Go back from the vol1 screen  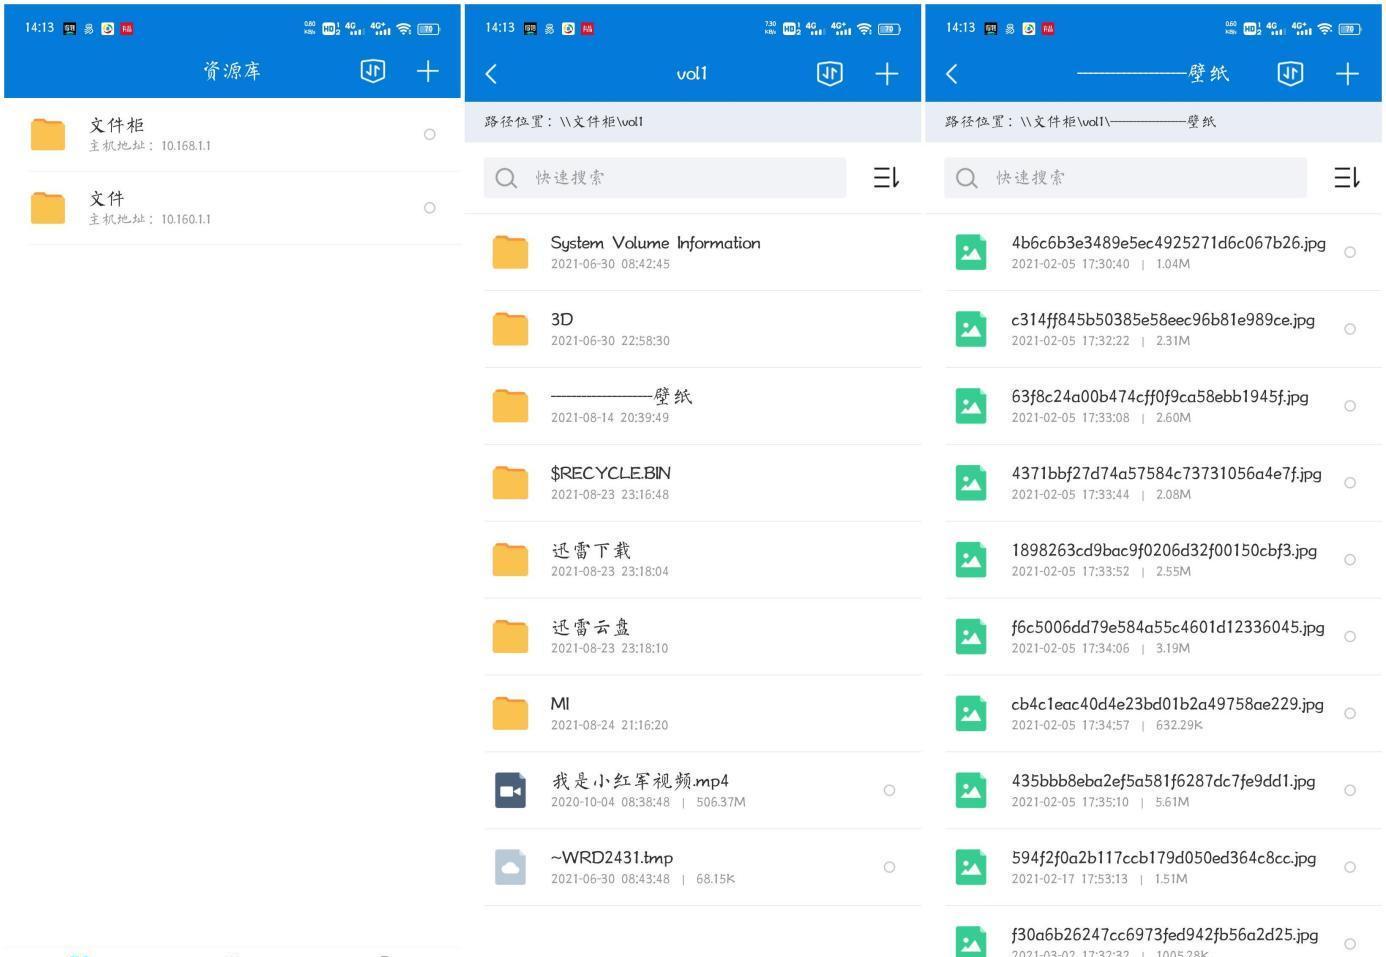click(x=491, y=73)
